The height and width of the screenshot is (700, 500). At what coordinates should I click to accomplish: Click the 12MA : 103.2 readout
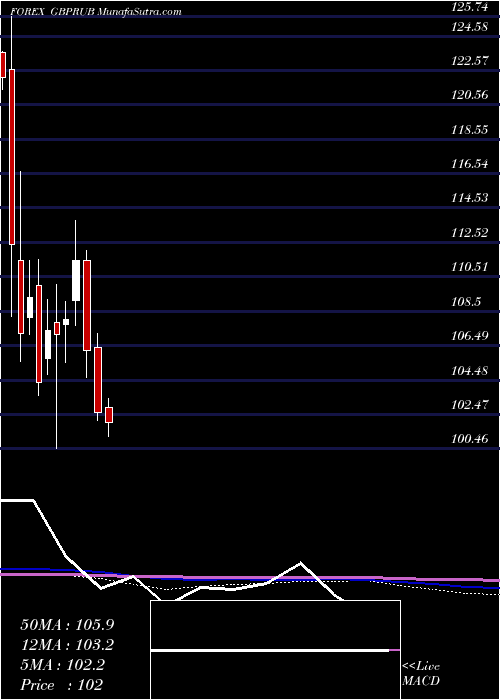pos(67,645)
